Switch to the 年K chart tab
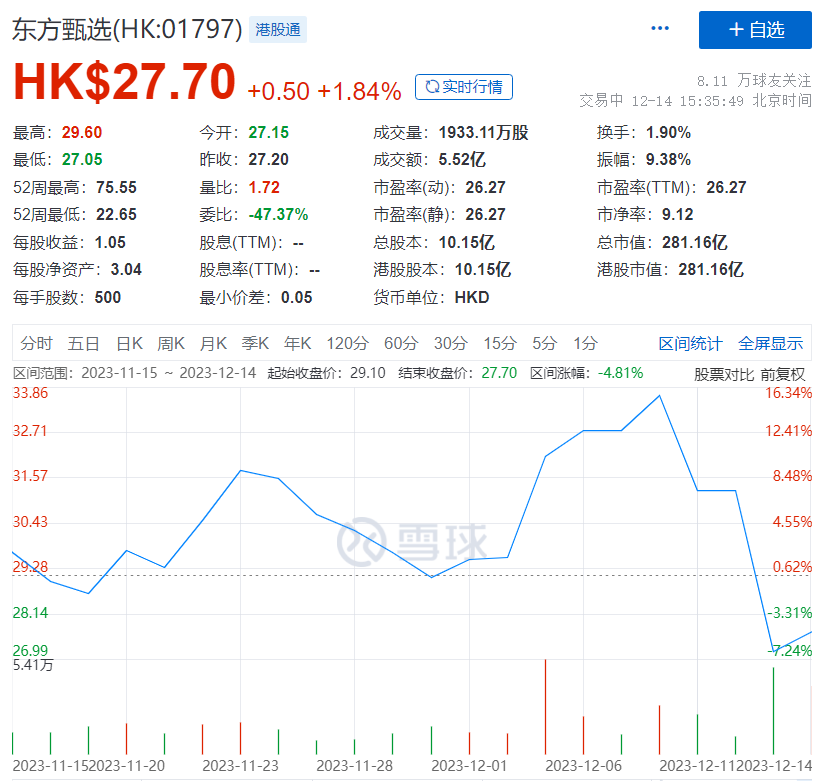The width and height of the screenshot is (830, 781). [297, 344]
